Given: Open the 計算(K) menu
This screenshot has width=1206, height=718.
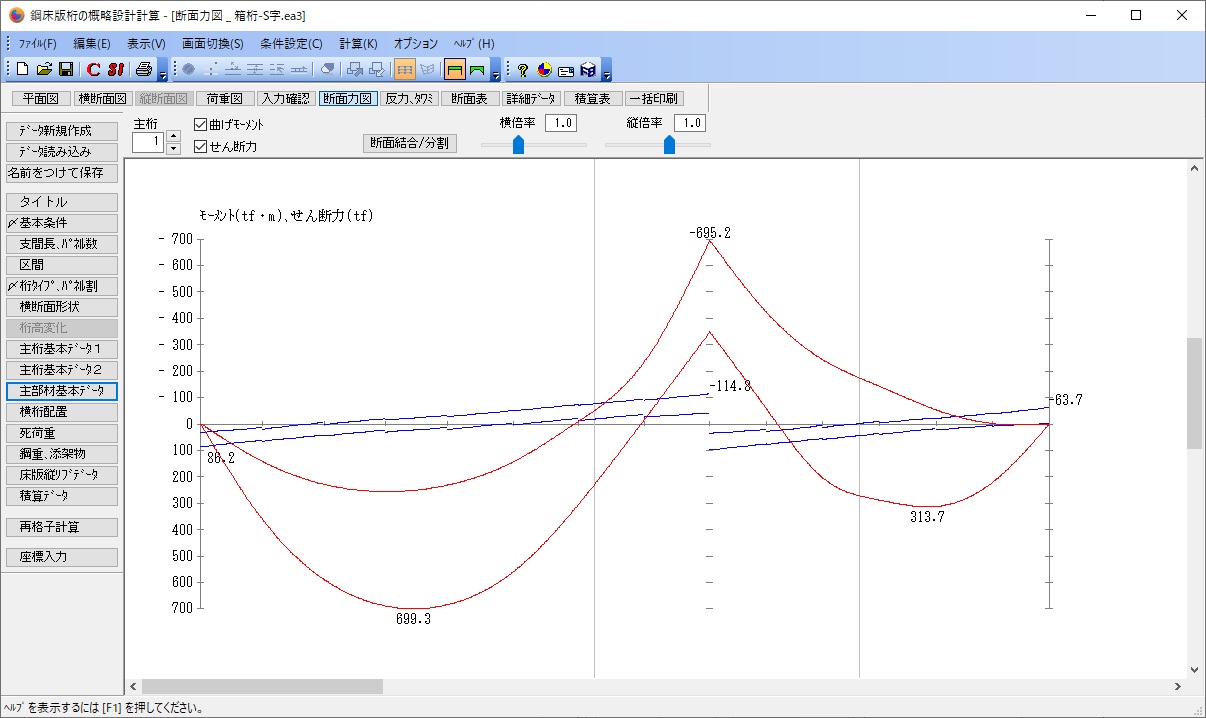Looking at the screenshot, I should click(359, 44).
